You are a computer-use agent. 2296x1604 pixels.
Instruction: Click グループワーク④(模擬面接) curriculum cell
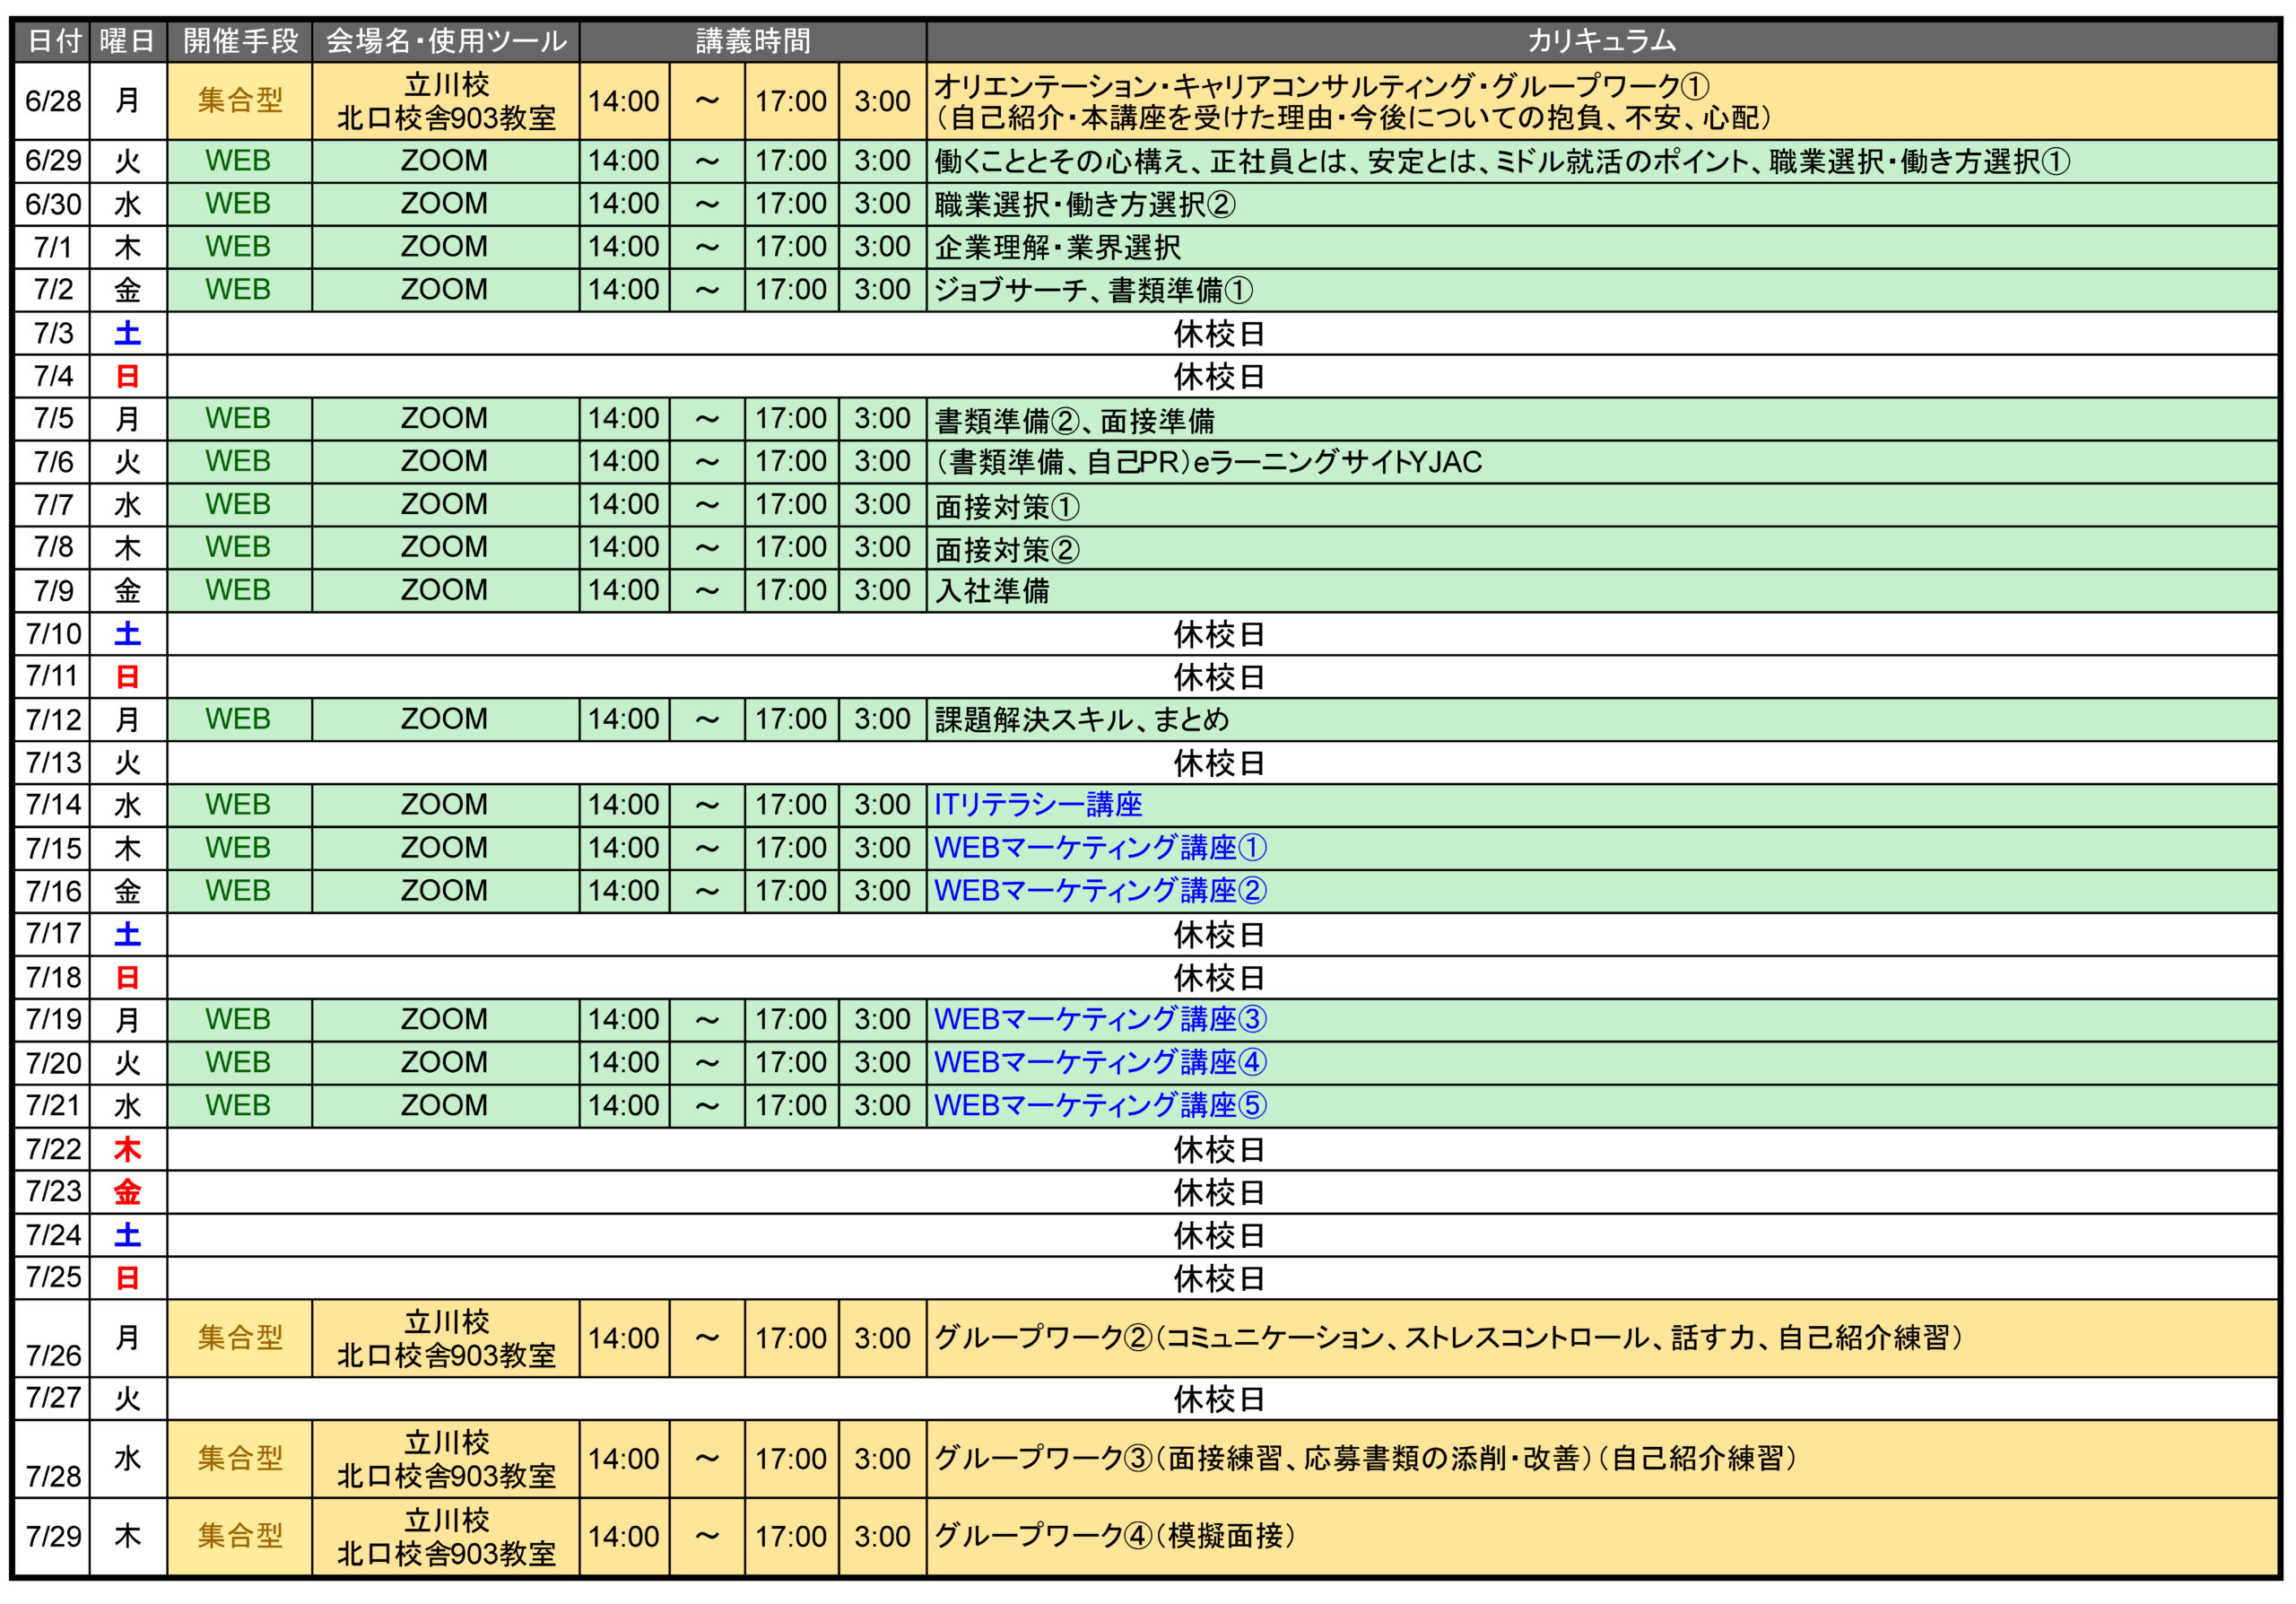[x=1602, y=1538]
